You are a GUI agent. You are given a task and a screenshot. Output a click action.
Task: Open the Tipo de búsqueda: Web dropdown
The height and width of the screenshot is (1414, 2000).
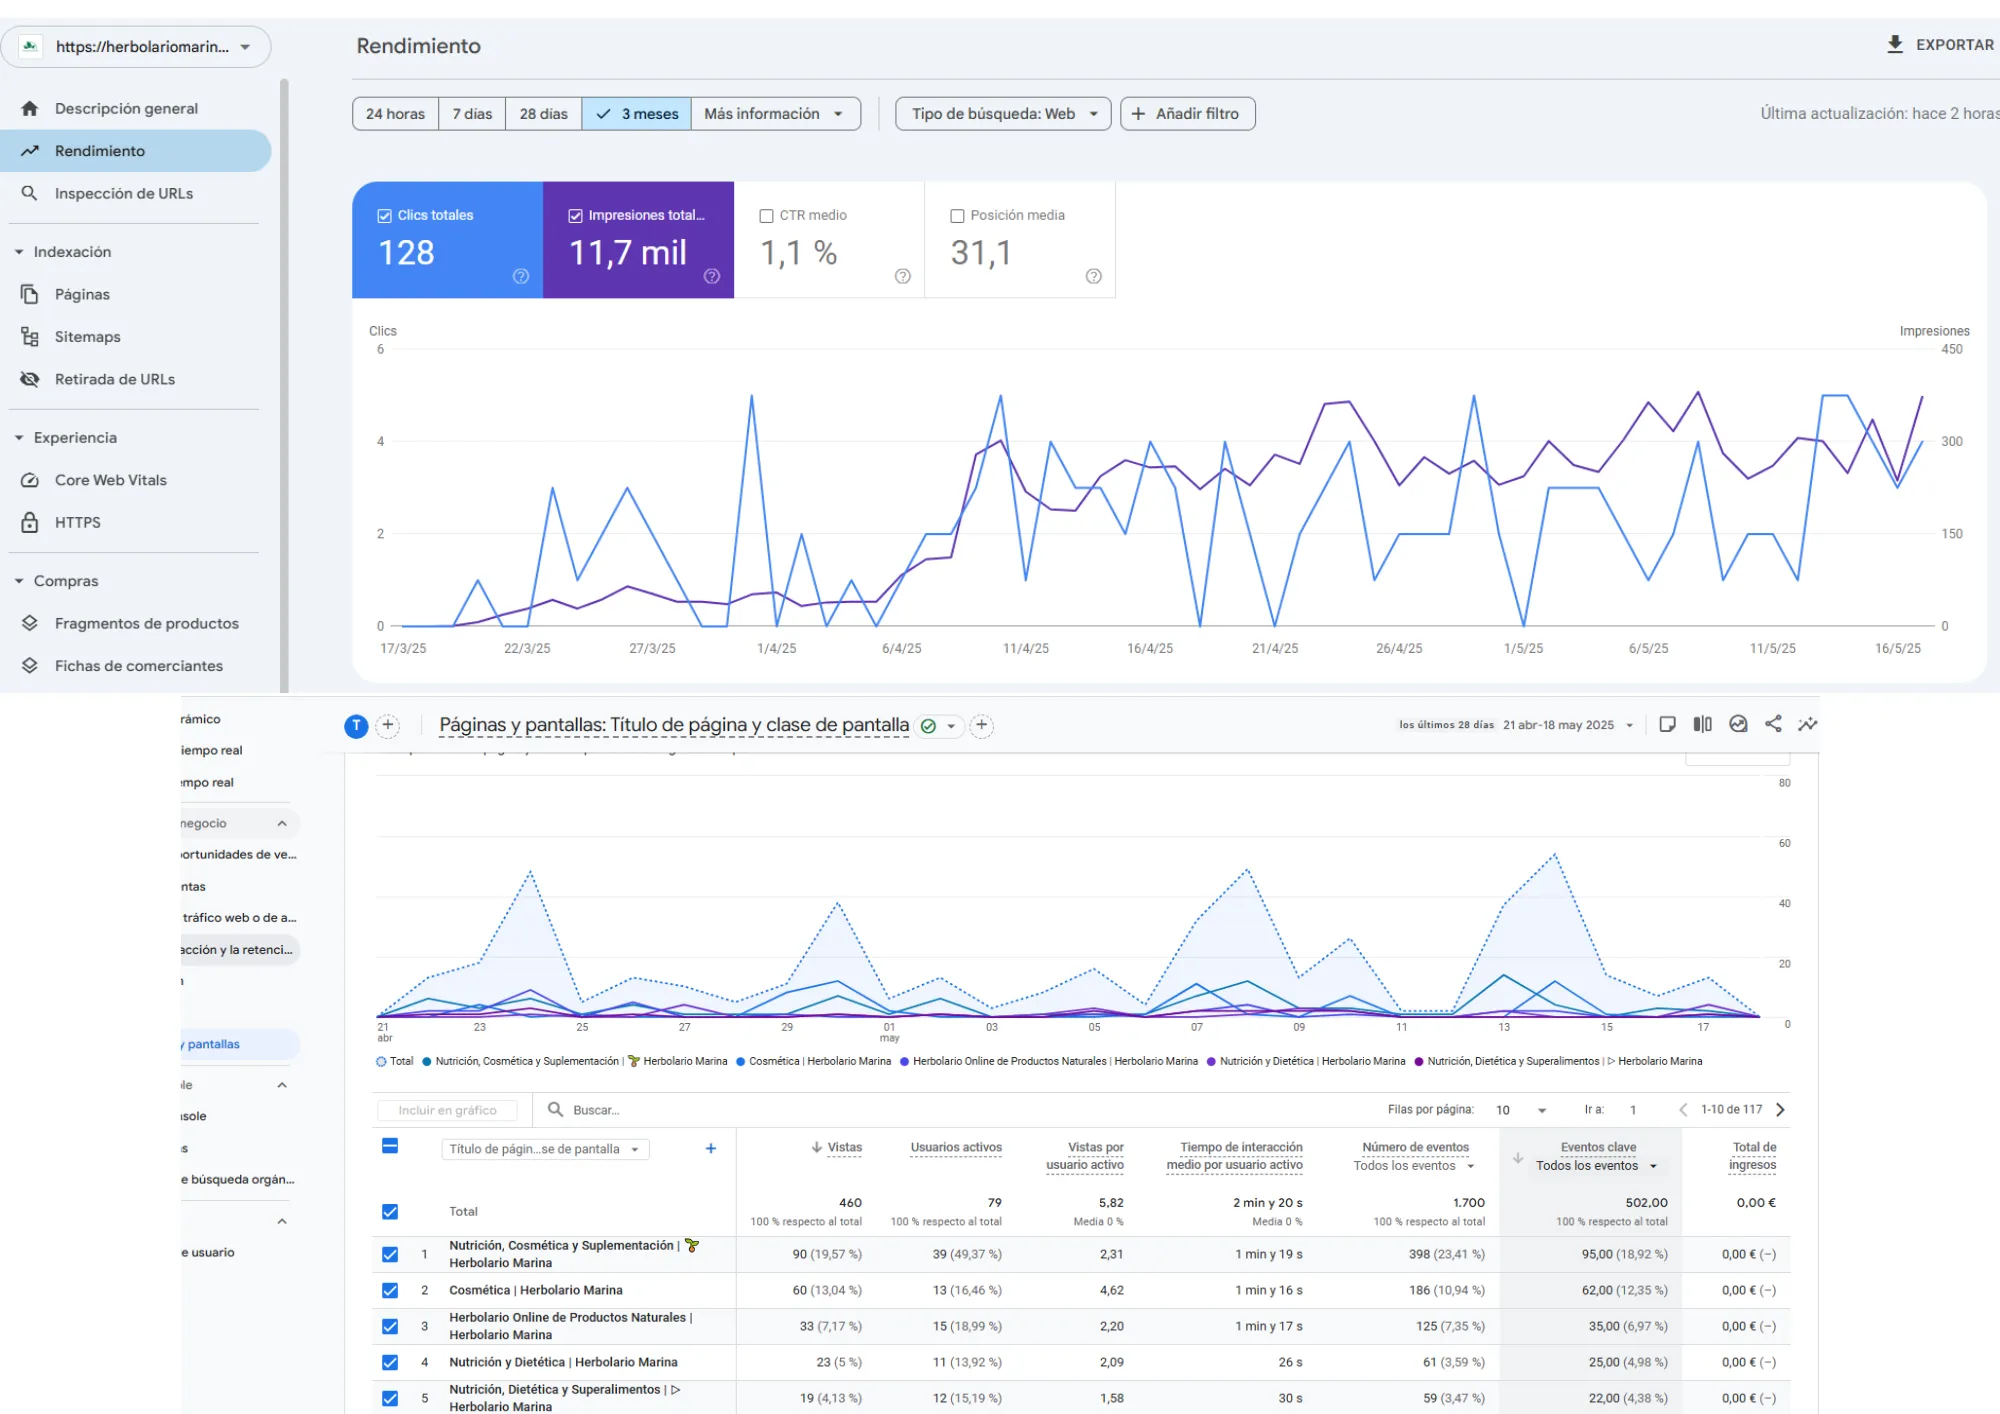(x=1003, y=114)
